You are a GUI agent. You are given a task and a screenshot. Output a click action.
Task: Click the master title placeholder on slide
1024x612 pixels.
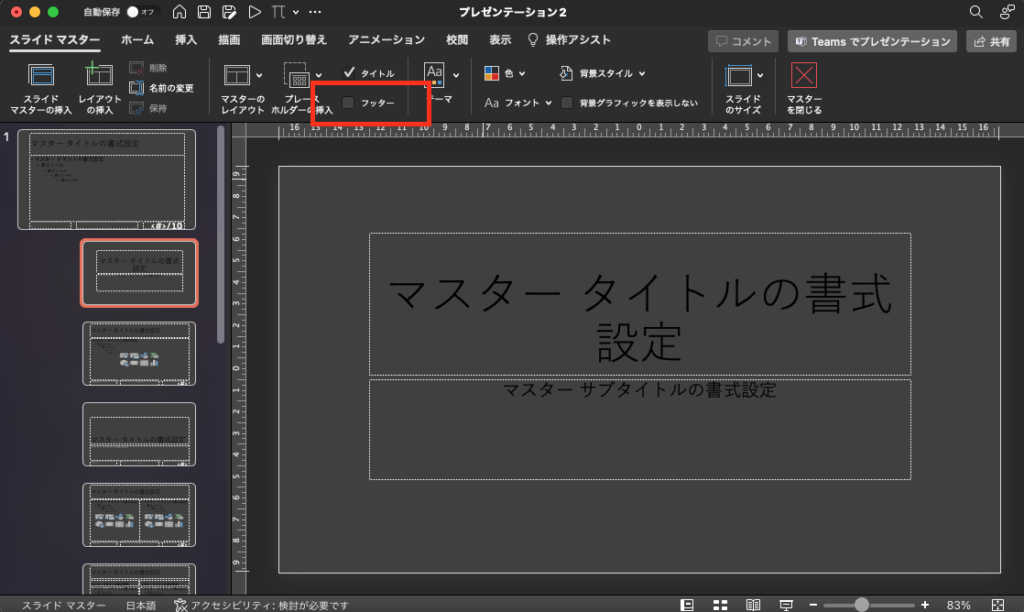click(x=639, y=304)
